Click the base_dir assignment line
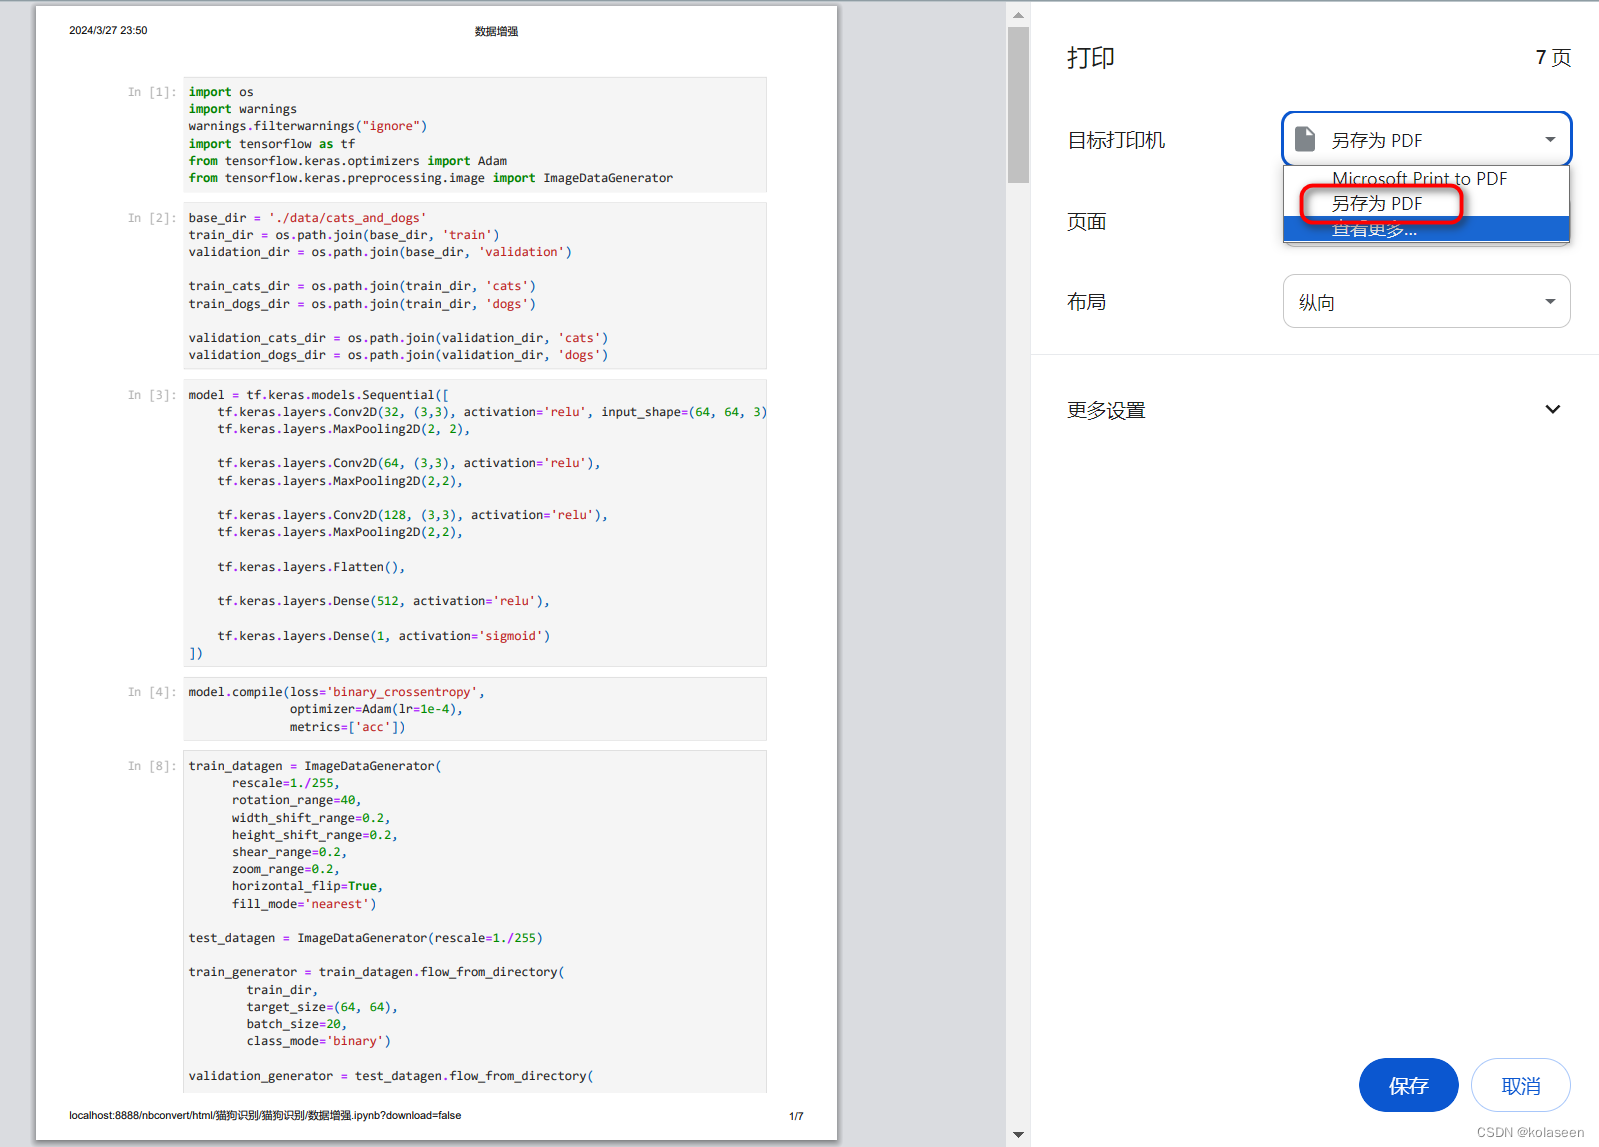1599x1147 pixels. pos(307,218)
